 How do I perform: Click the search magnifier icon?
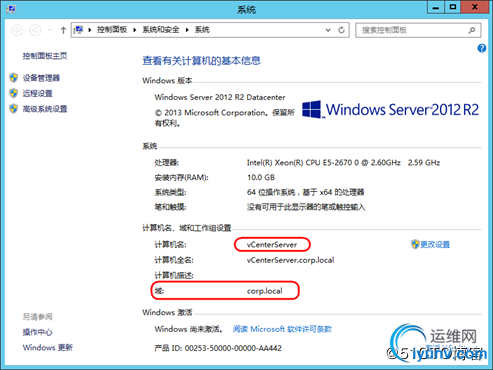[472, 30]
